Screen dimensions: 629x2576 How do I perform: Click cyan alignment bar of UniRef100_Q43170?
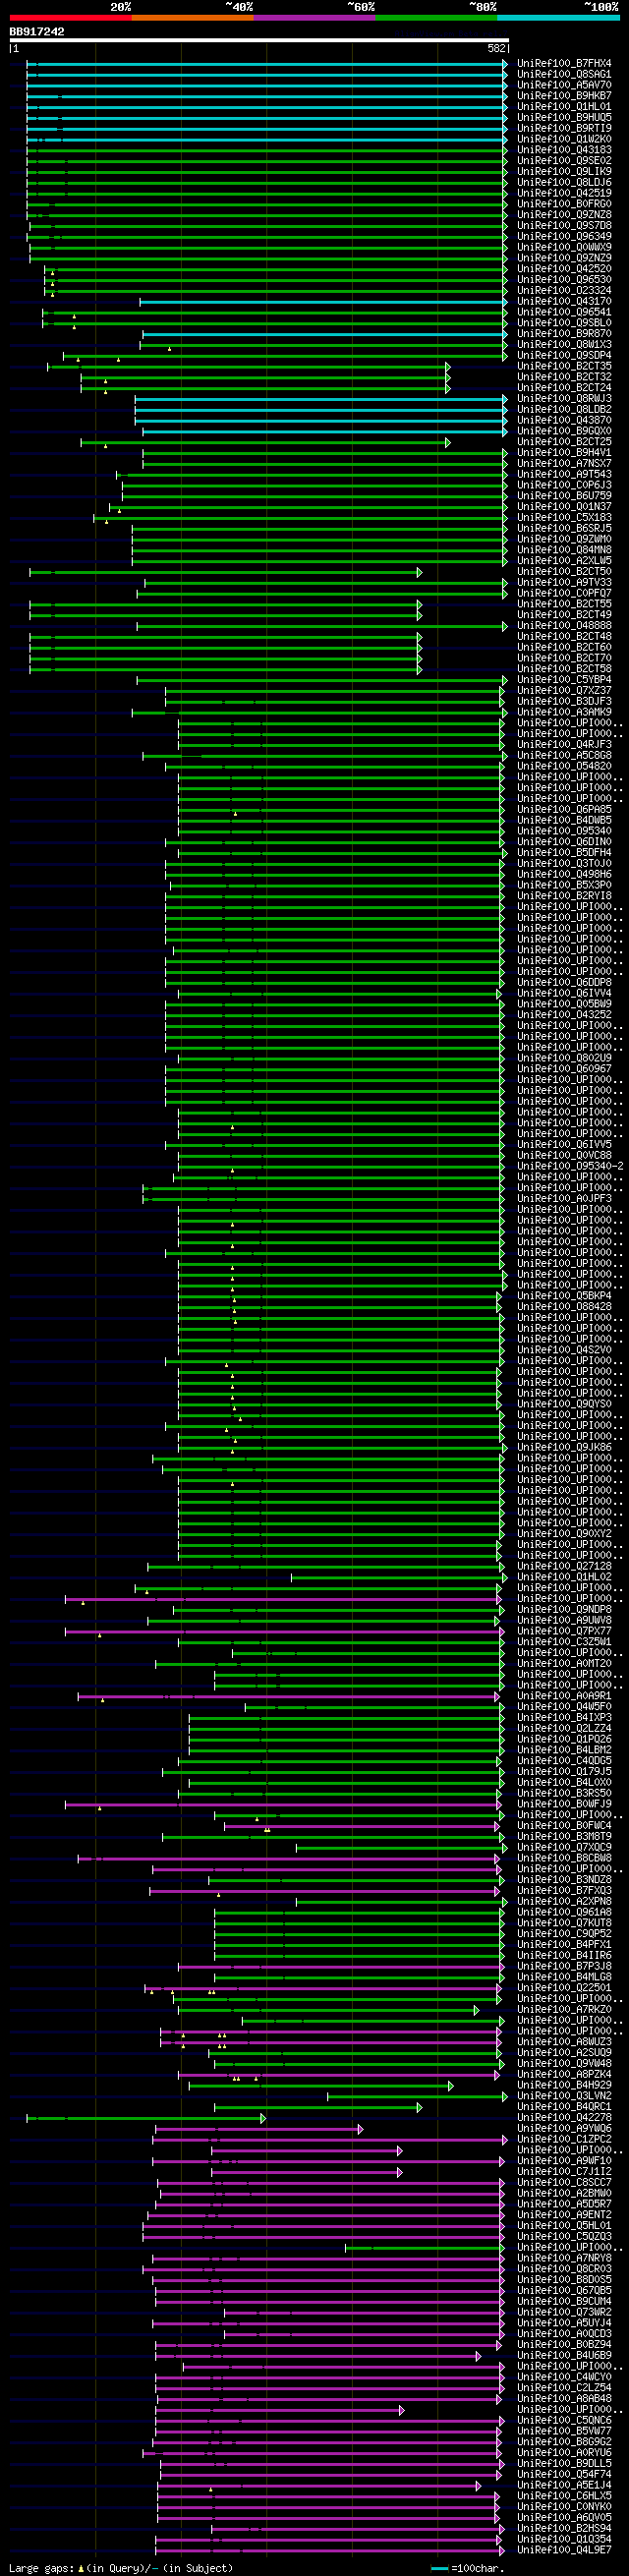(x=323, y=301)
